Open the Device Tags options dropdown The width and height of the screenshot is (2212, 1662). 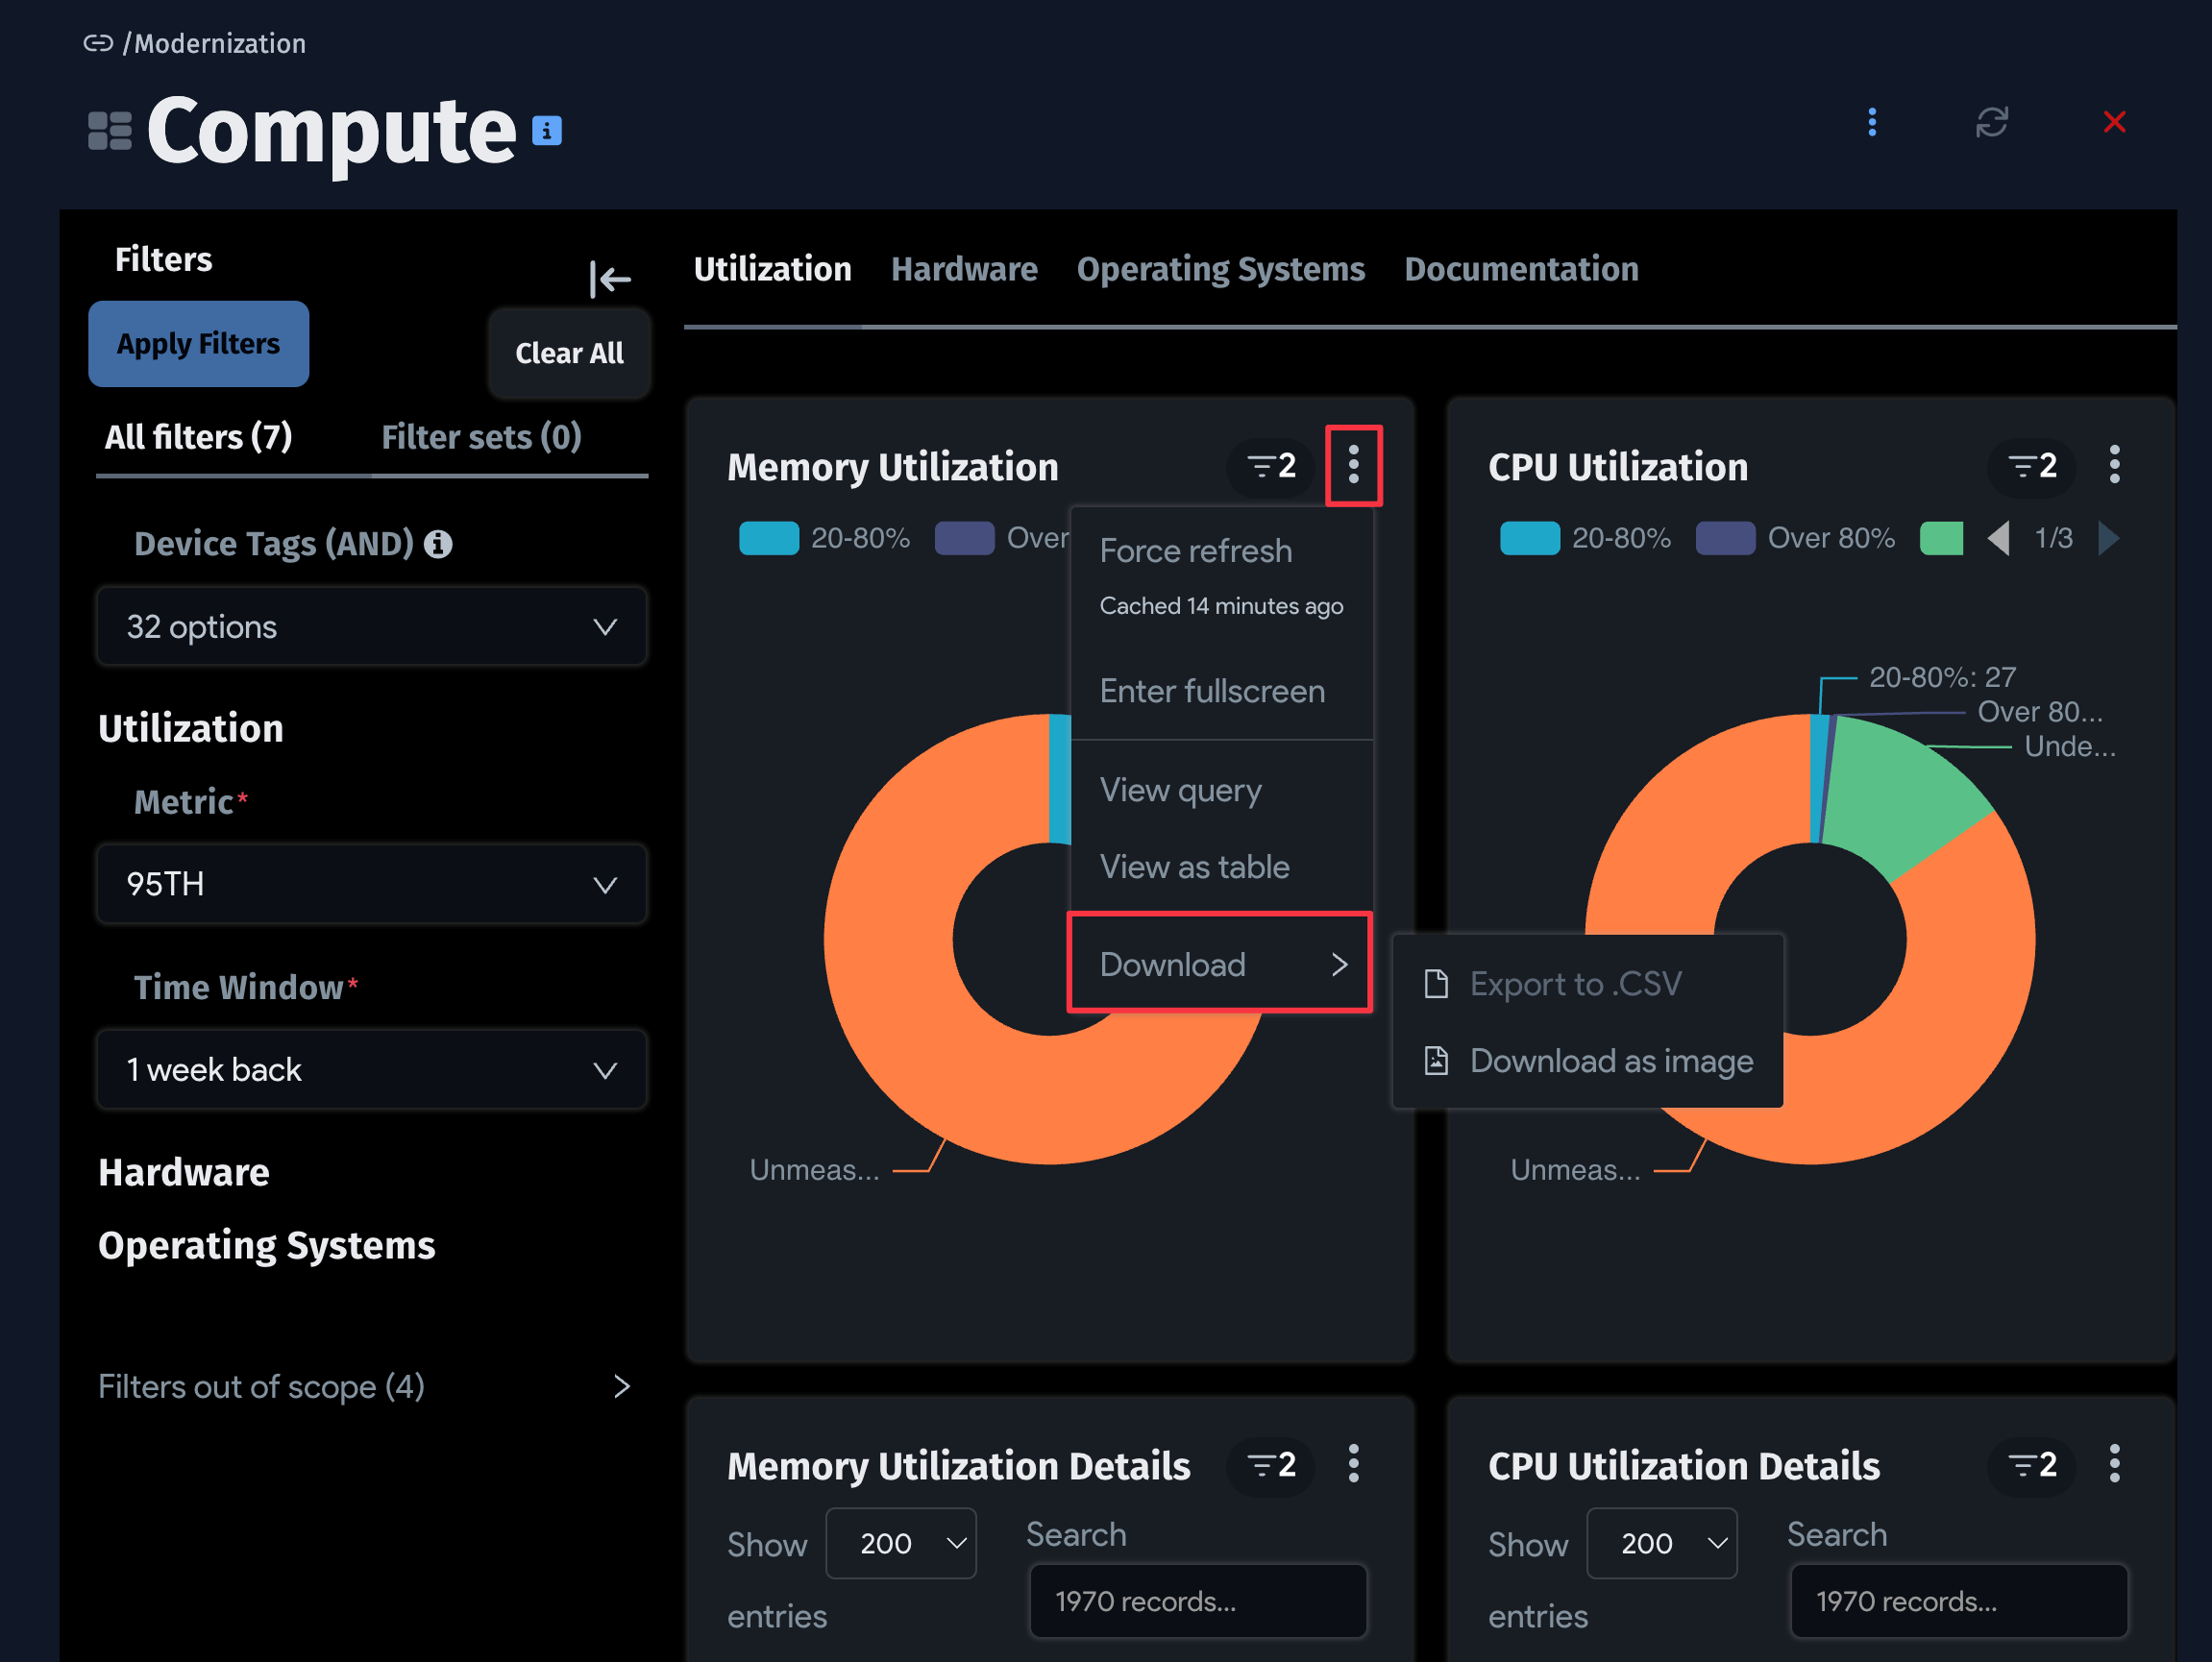pyautogui.click(x=370, y=627)
